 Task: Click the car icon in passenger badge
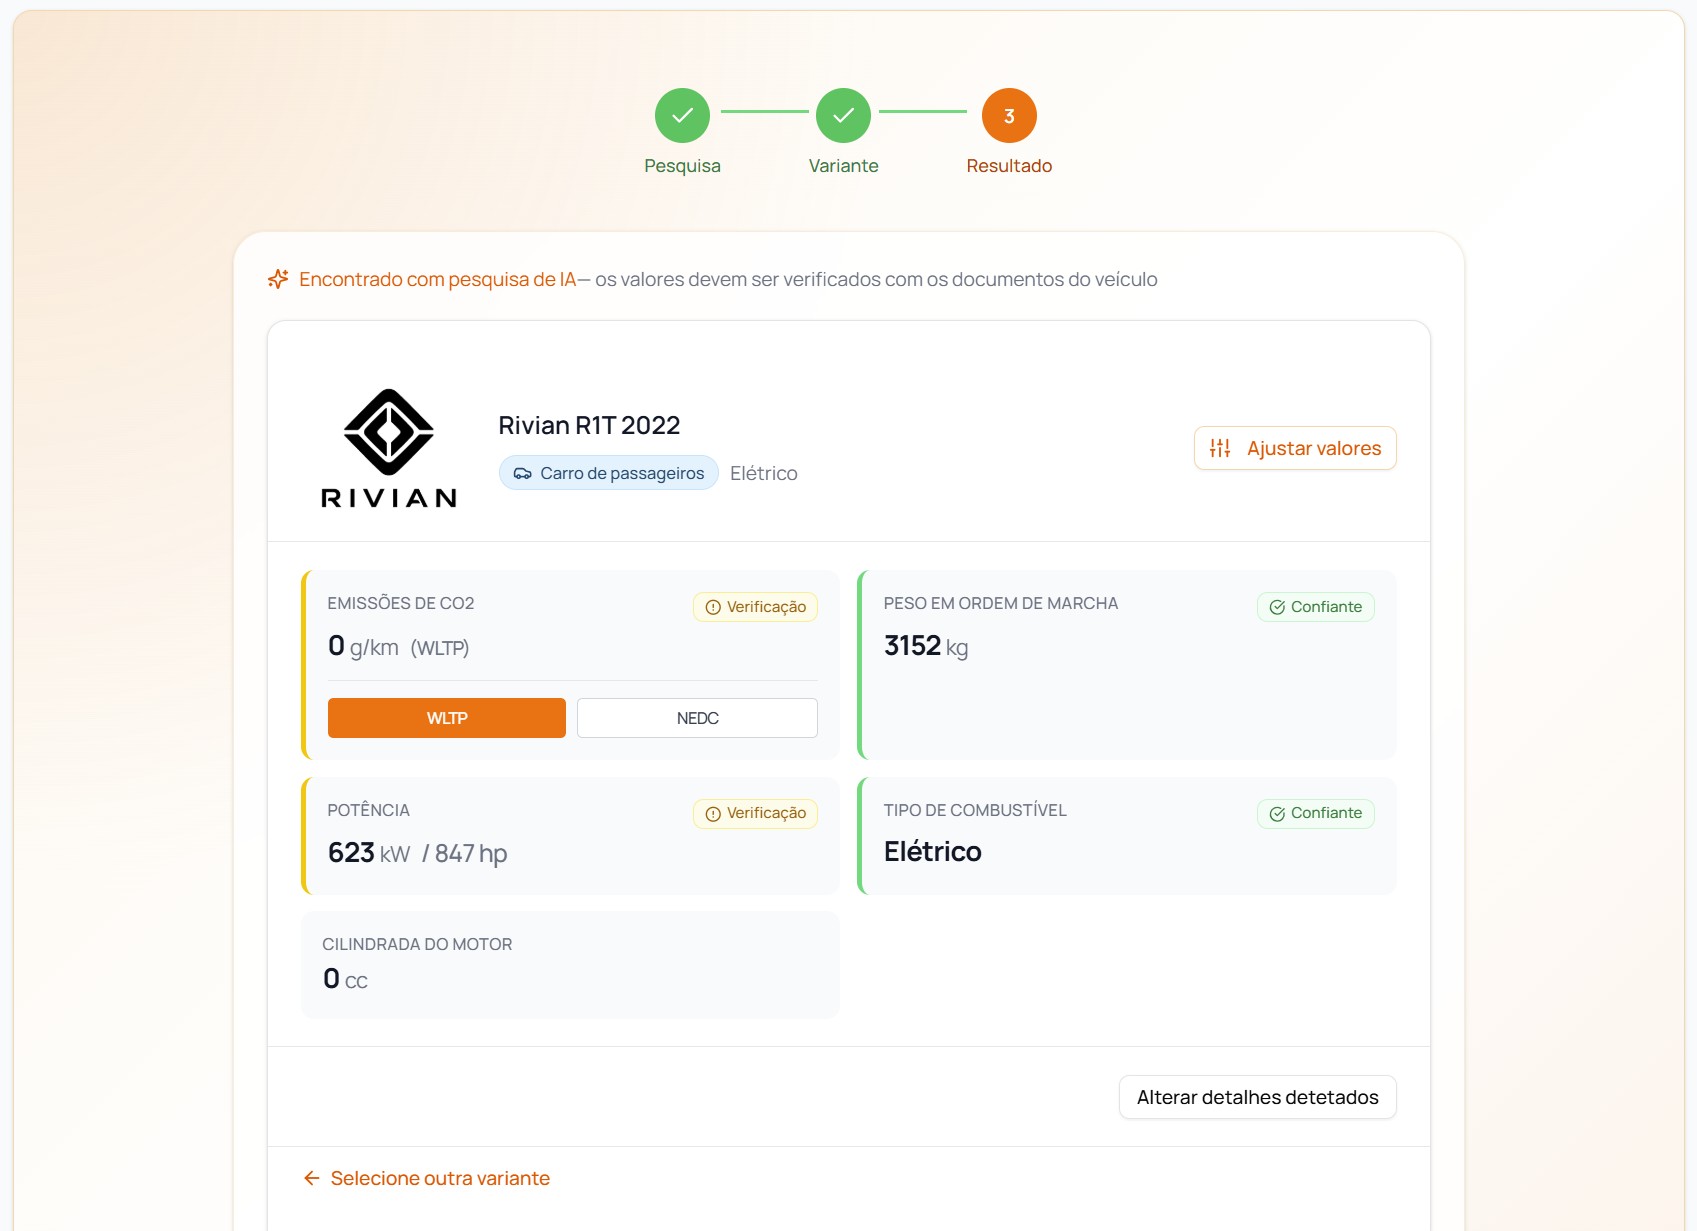click(523, 473)
